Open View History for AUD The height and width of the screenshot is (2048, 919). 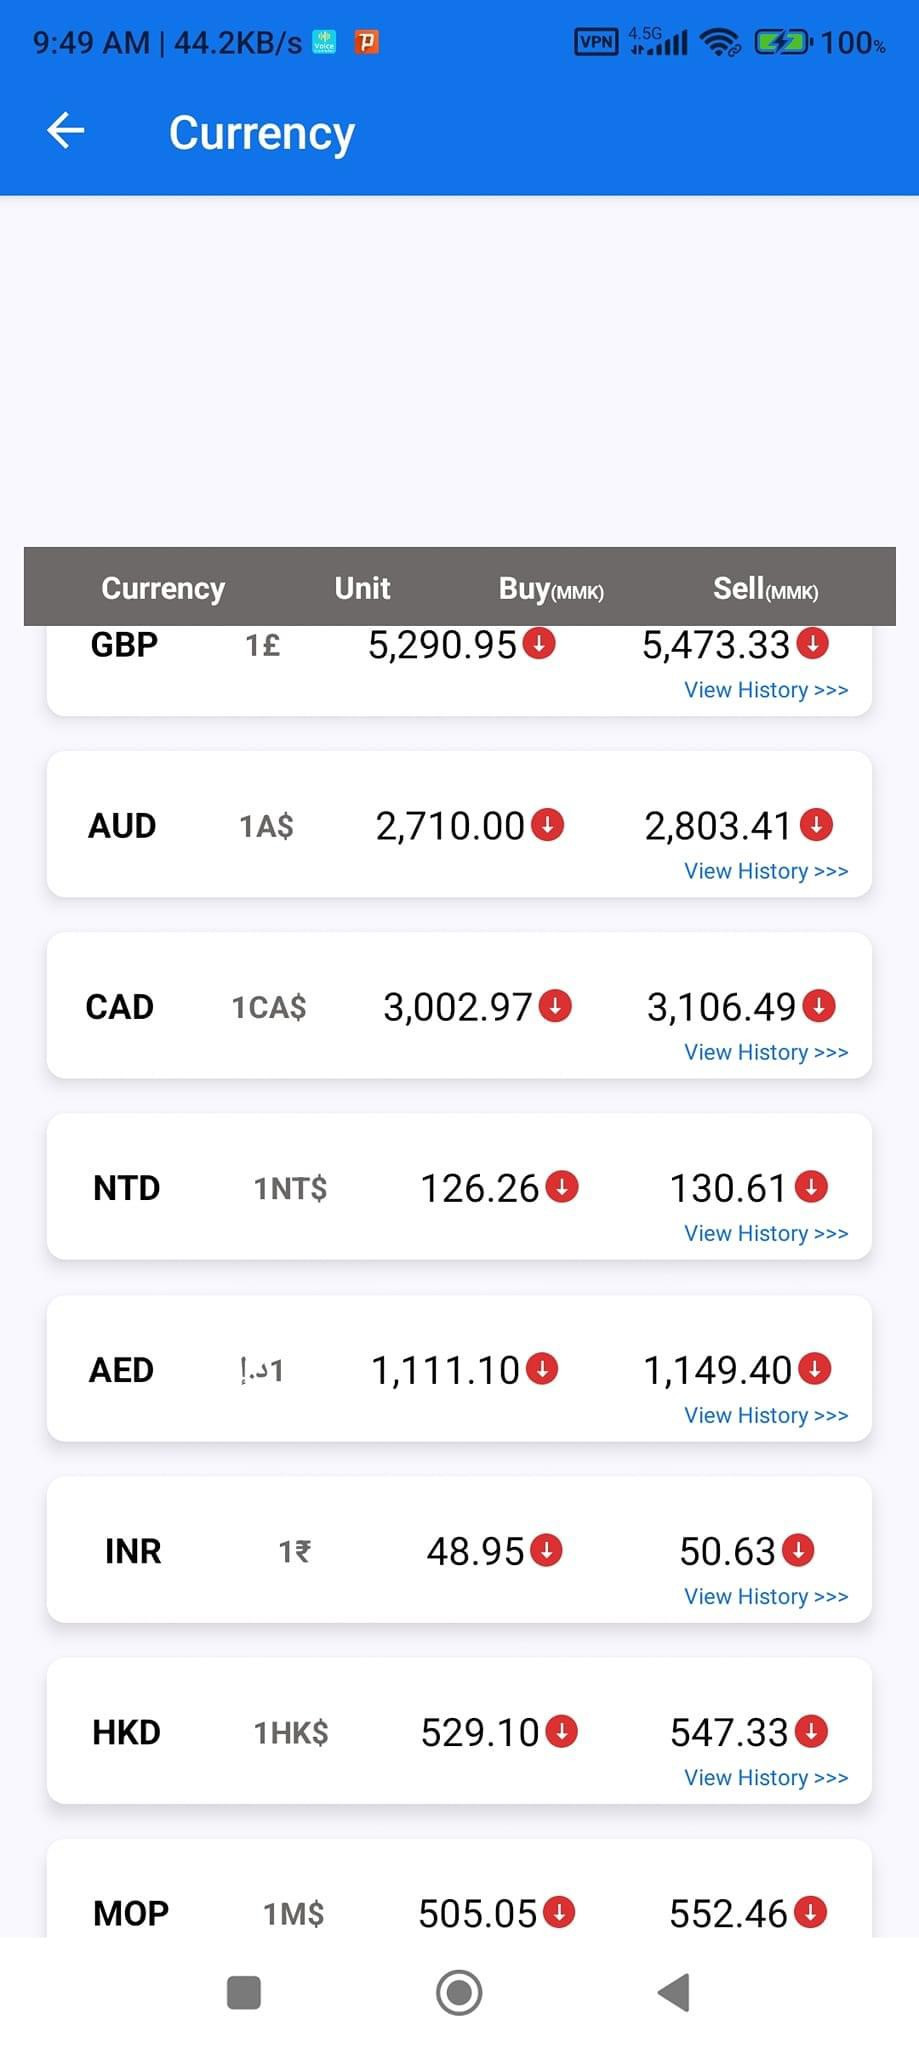(766, 871)
